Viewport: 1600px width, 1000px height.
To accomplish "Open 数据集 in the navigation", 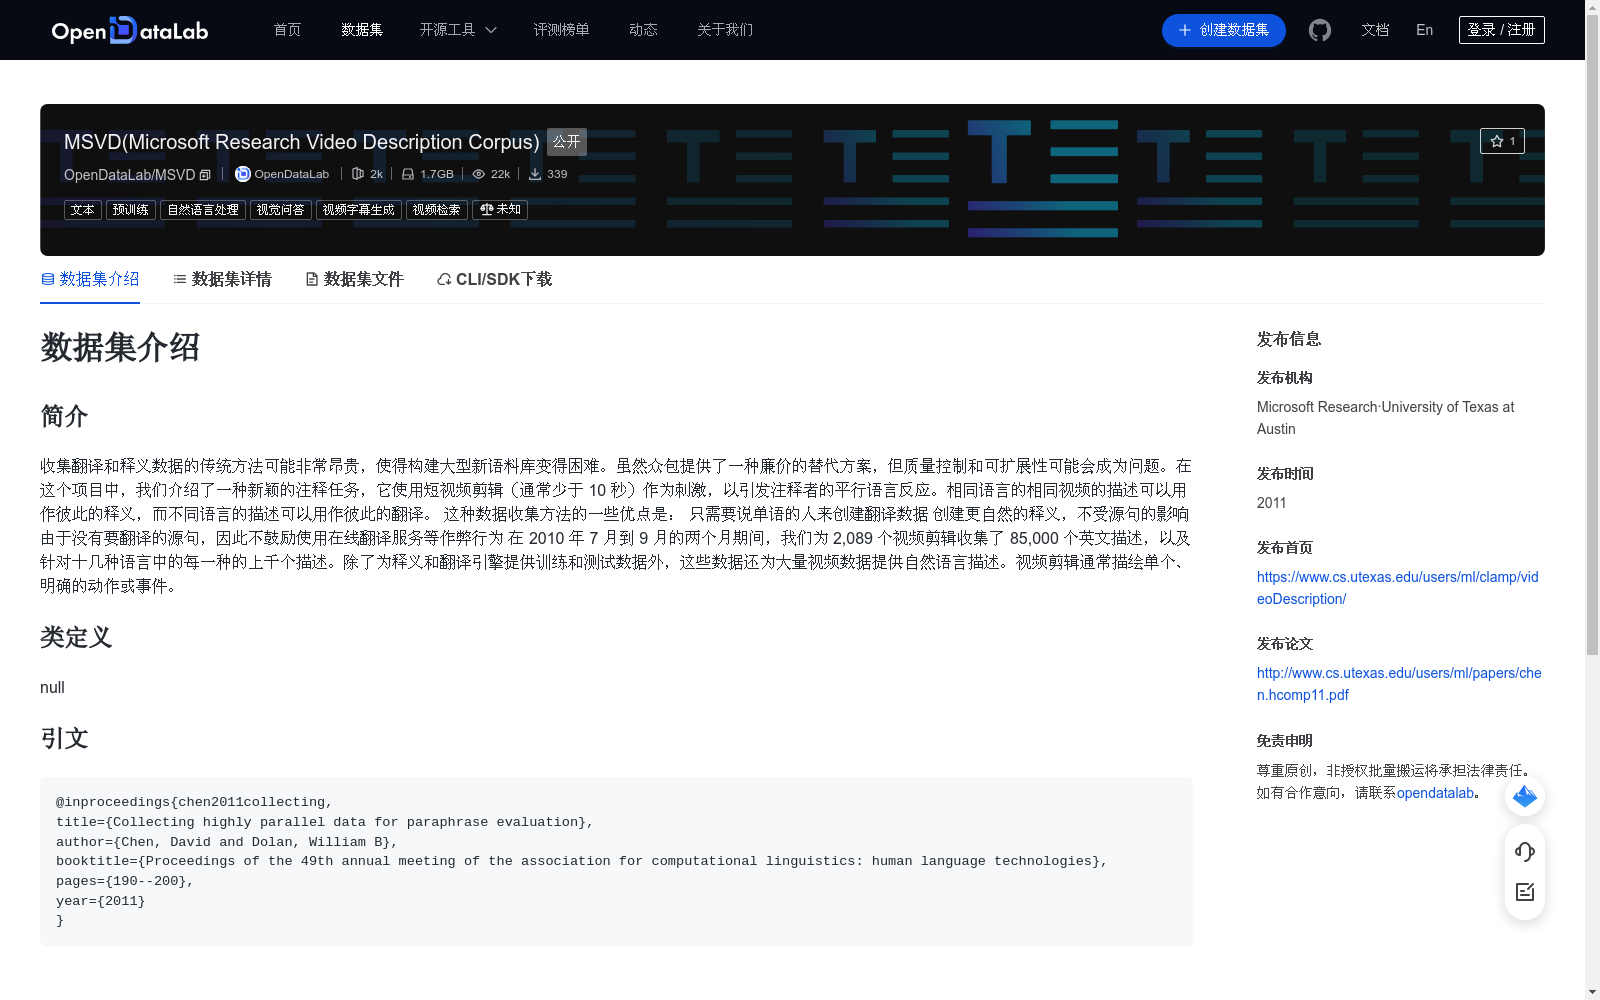I will click(362, 30).
